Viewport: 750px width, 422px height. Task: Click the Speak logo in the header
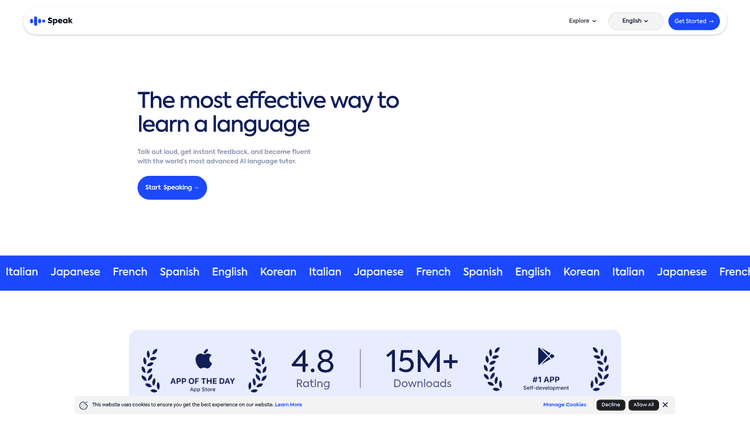(x=51, y=21)
